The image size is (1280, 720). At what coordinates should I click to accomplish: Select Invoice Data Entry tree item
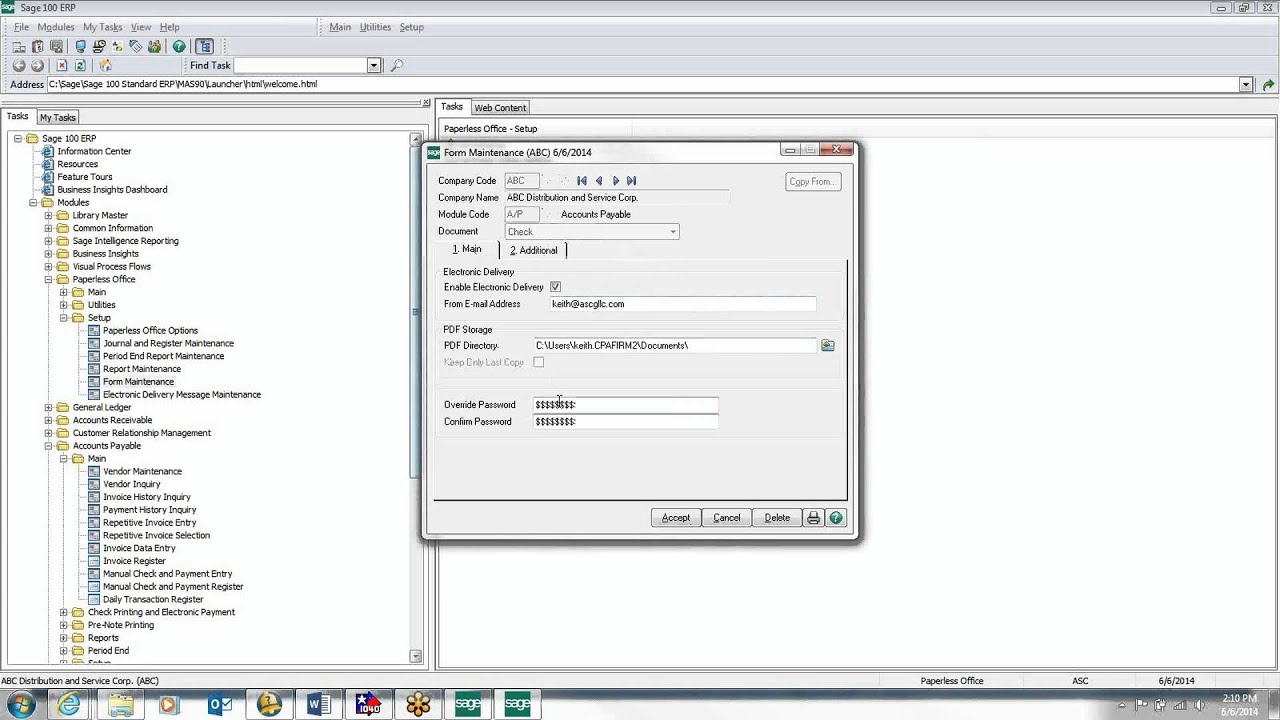pos(139,548)
